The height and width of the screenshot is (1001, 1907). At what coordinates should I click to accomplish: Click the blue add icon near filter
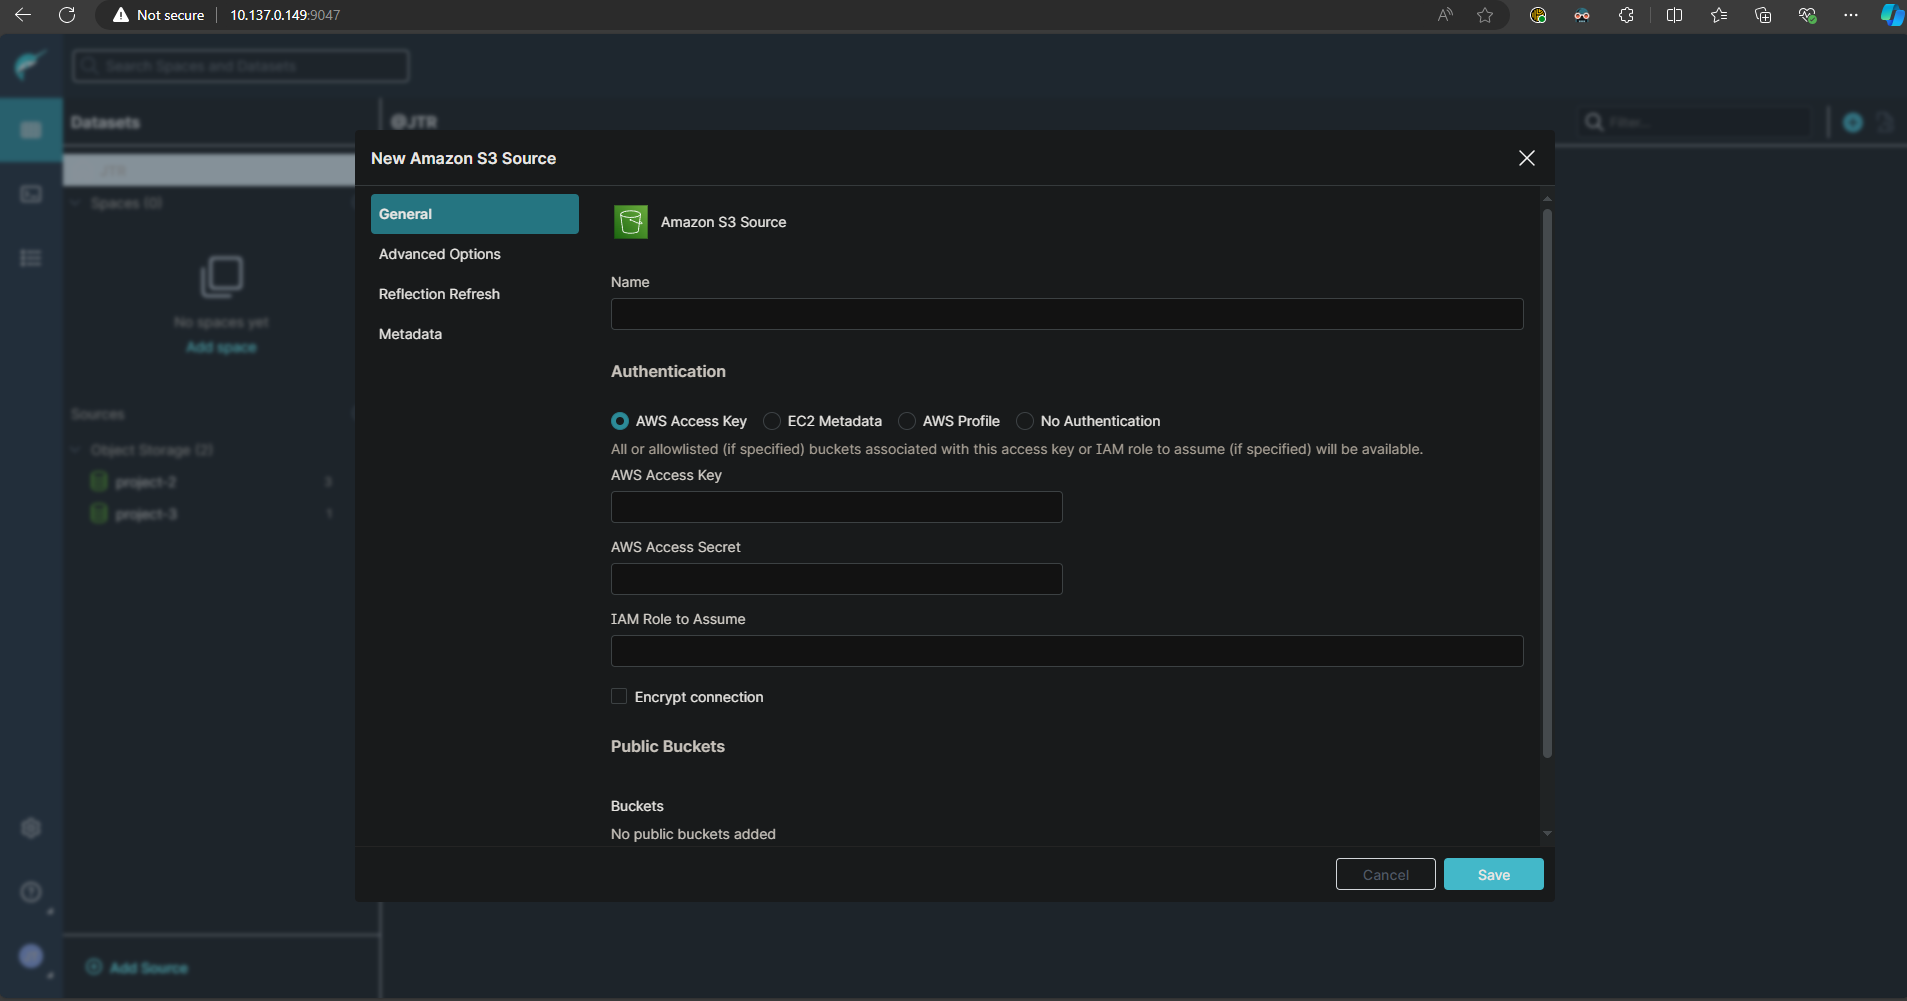[x=1853, y=122]
